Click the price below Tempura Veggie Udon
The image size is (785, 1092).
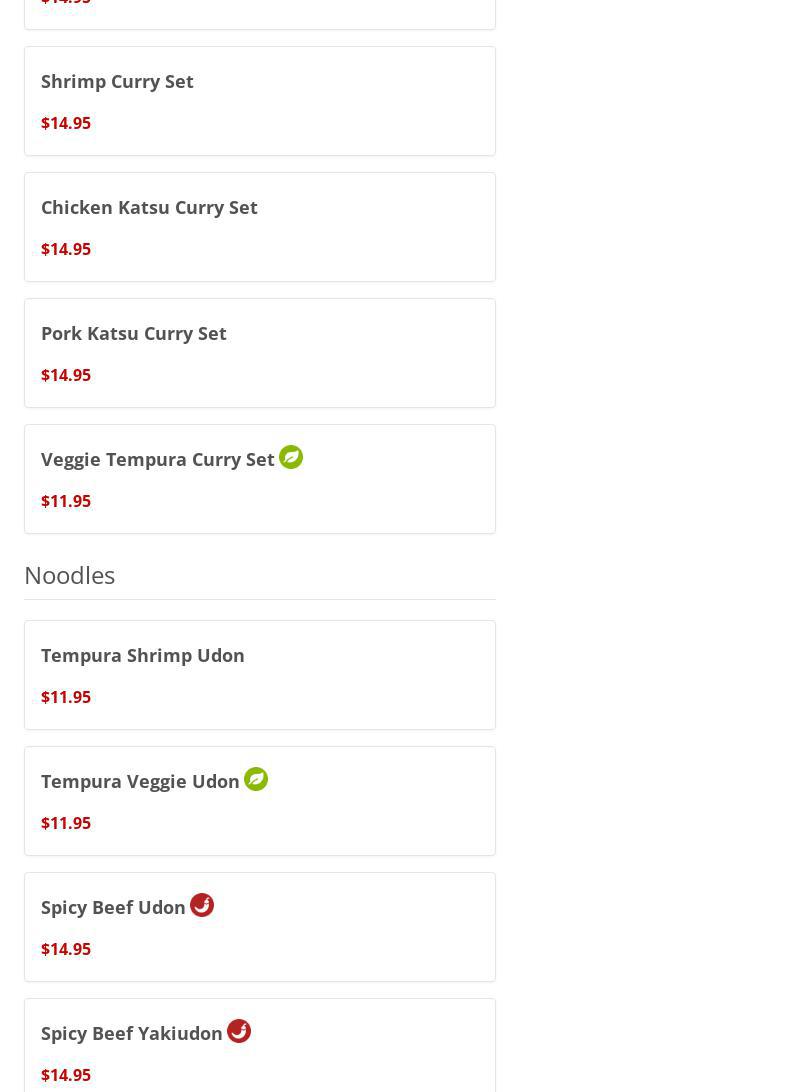click(66, 823)
